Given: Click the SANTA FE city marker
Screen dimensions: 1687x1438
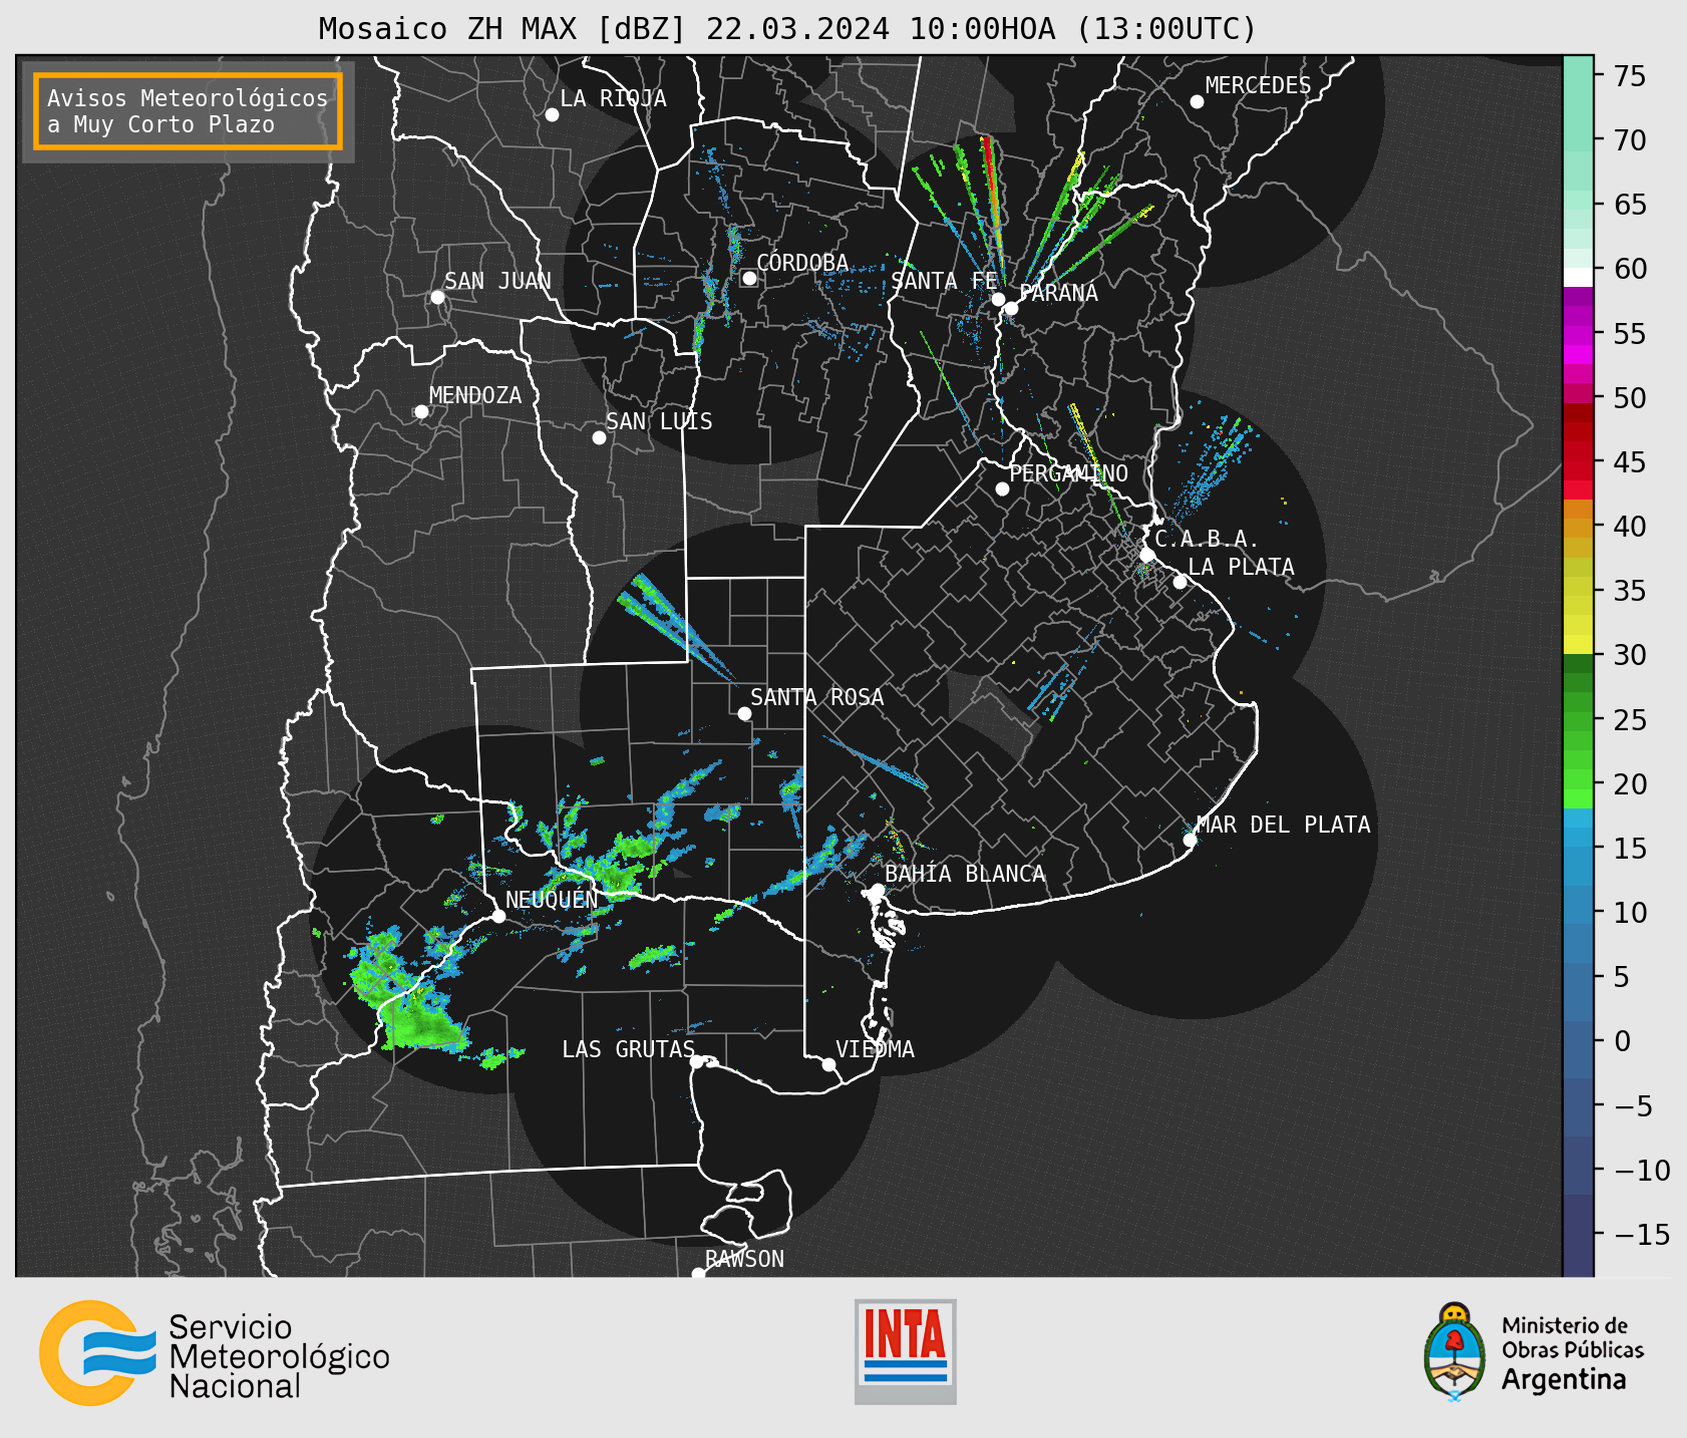Looking at the screenshot, I should click(x=998, y=299).
